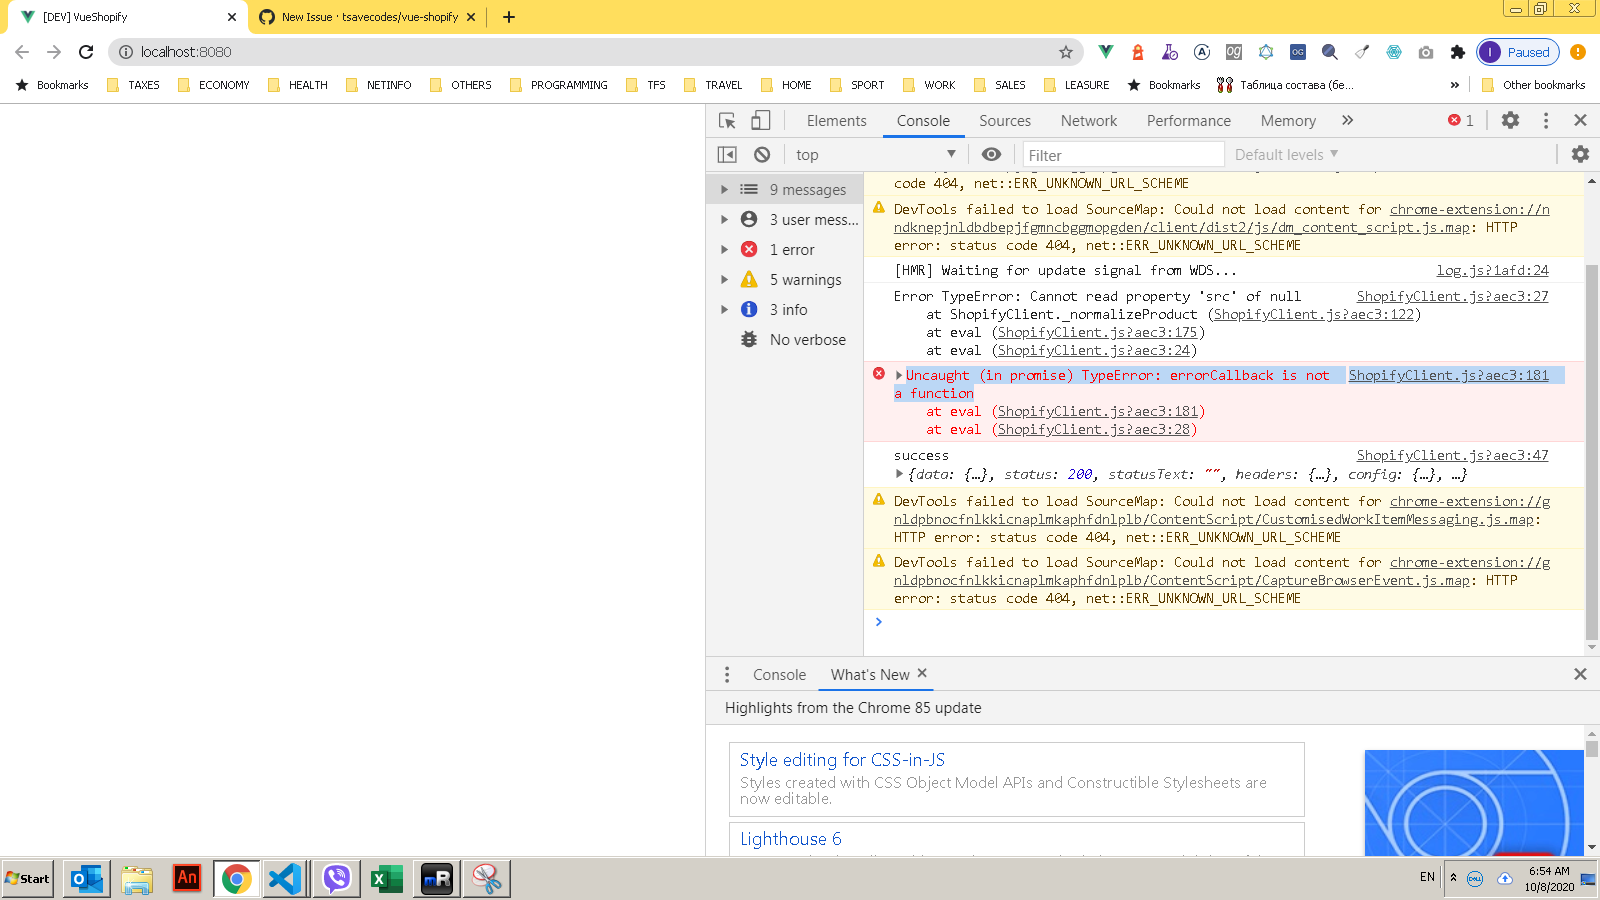
Task: Toggle the device toolbar in DevTools
Action: pyautogui.click(x=760, y=120)
